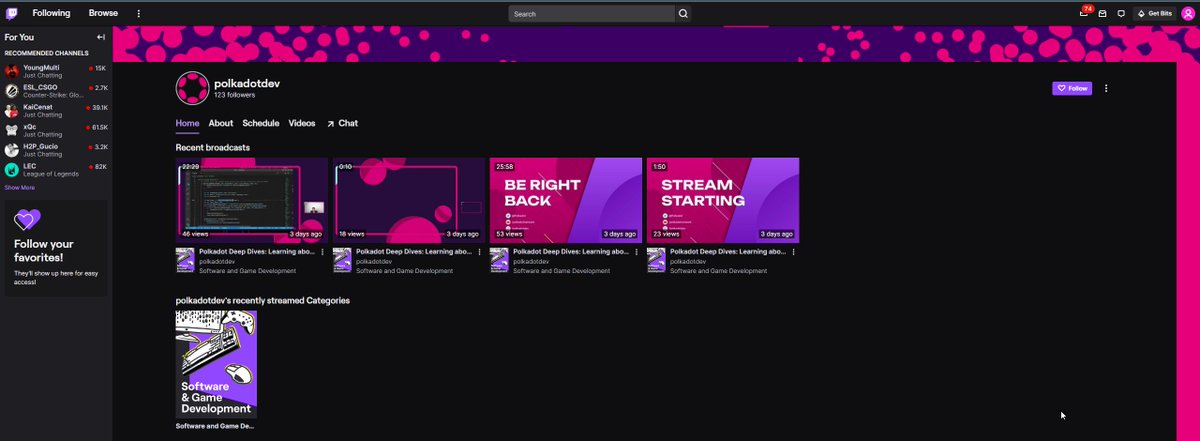Screen dimensions: 1200x441
Task: Click polkadotdev profile avatar
Action: coord(192,88)
